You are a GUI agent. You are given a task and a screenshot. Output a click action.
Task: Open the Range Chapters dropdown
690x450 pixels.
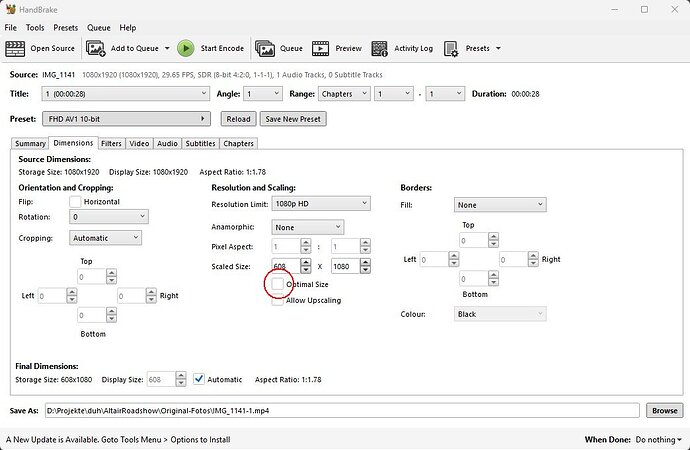pyautogui.click(x=344, y=94)
